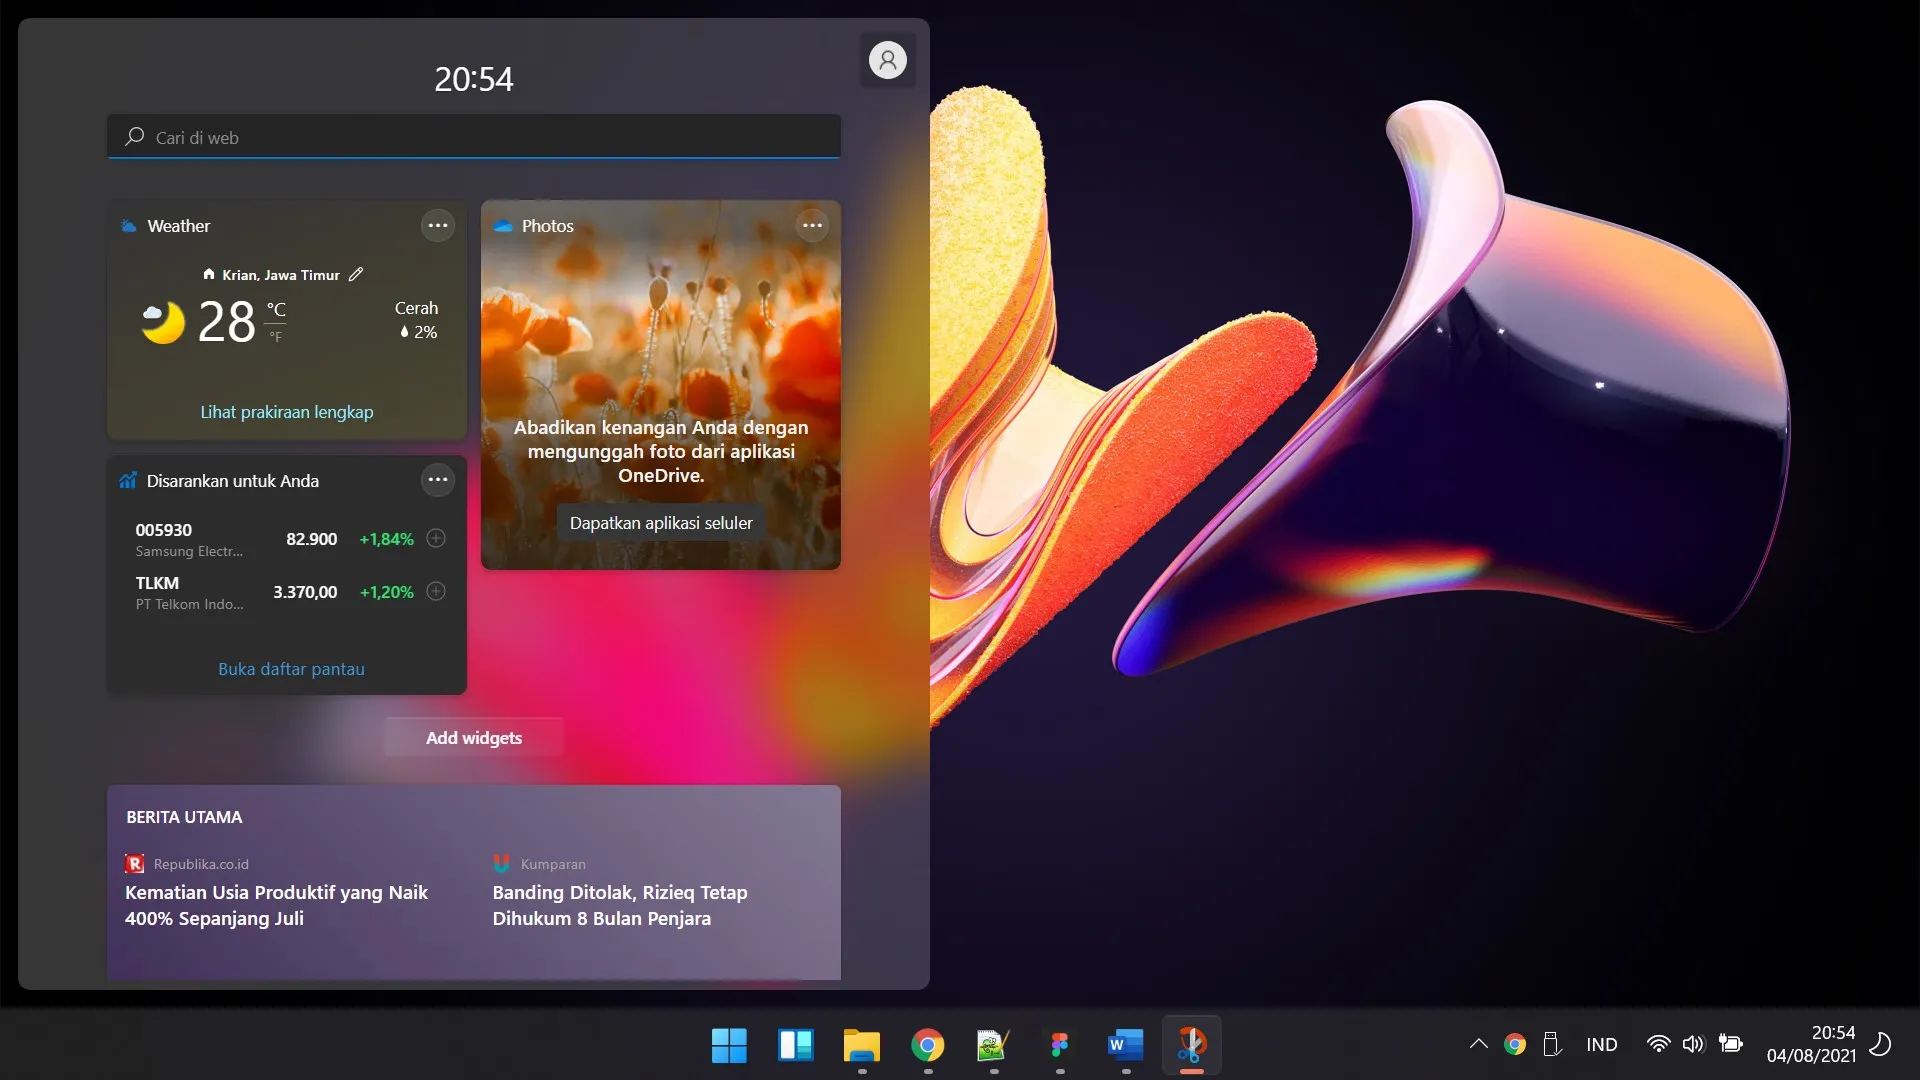
Task: Open the Republika news headline about Kematian Usia Produktif
Action: 277,905
